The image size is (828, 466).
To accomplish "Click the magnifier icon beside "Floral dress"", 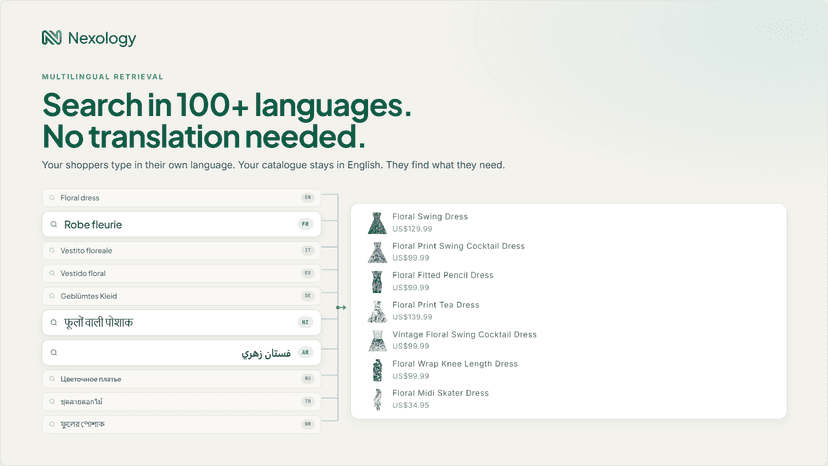I will point(52,198).
